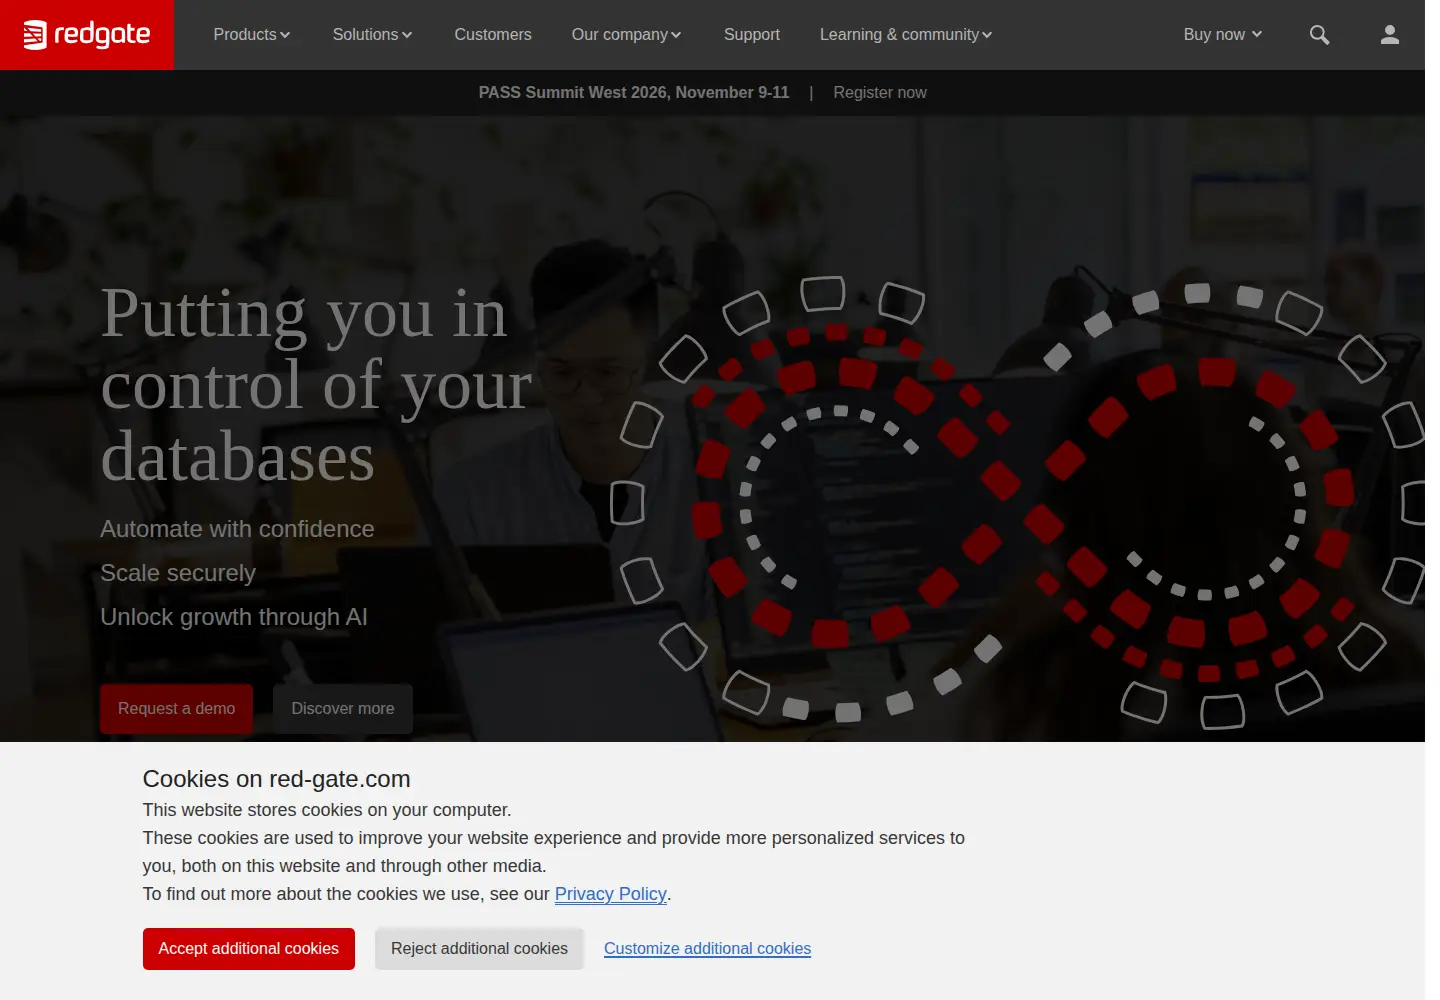Image resolution: width=1440 pixels, height=1000 pixels.
Task: Click the Redgate logo
Action: [87, 35]
